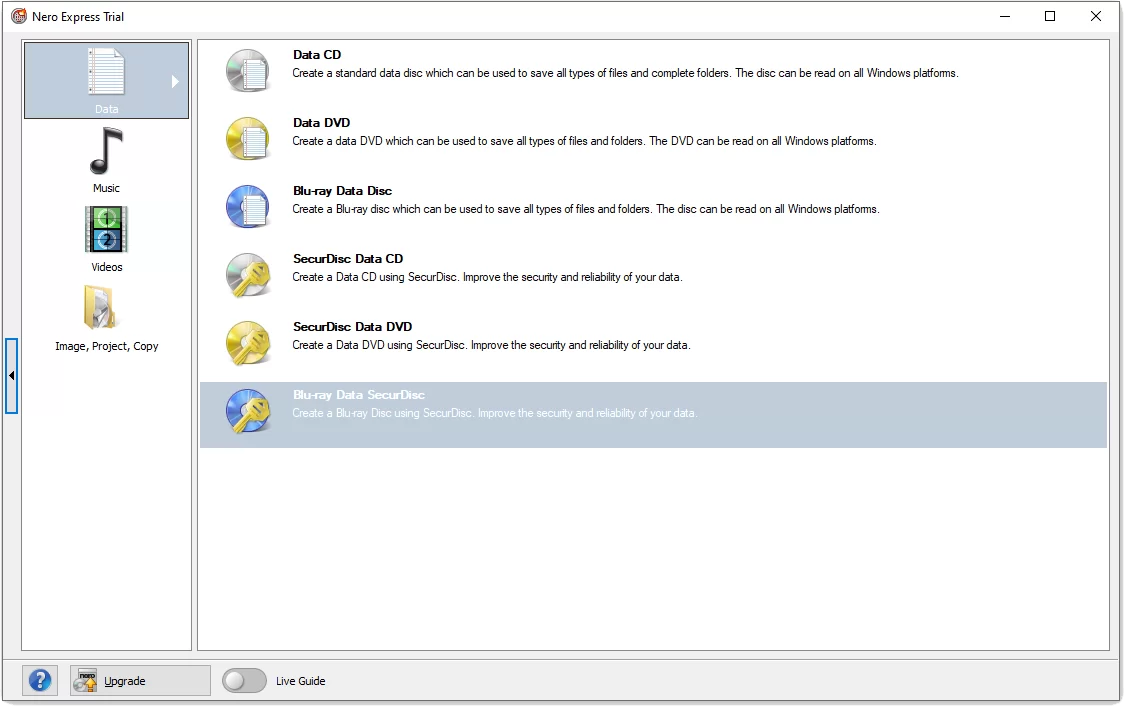Collapse the side panel with the left arrow

[x=11, y=376]
